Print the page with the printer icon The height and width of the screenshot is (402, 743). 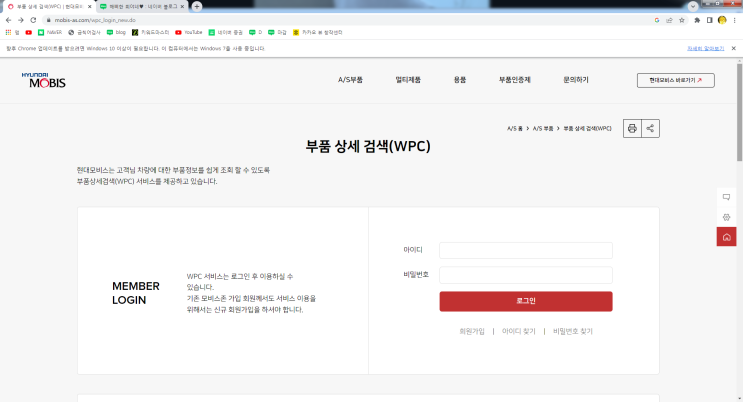[x=632, y=128]
